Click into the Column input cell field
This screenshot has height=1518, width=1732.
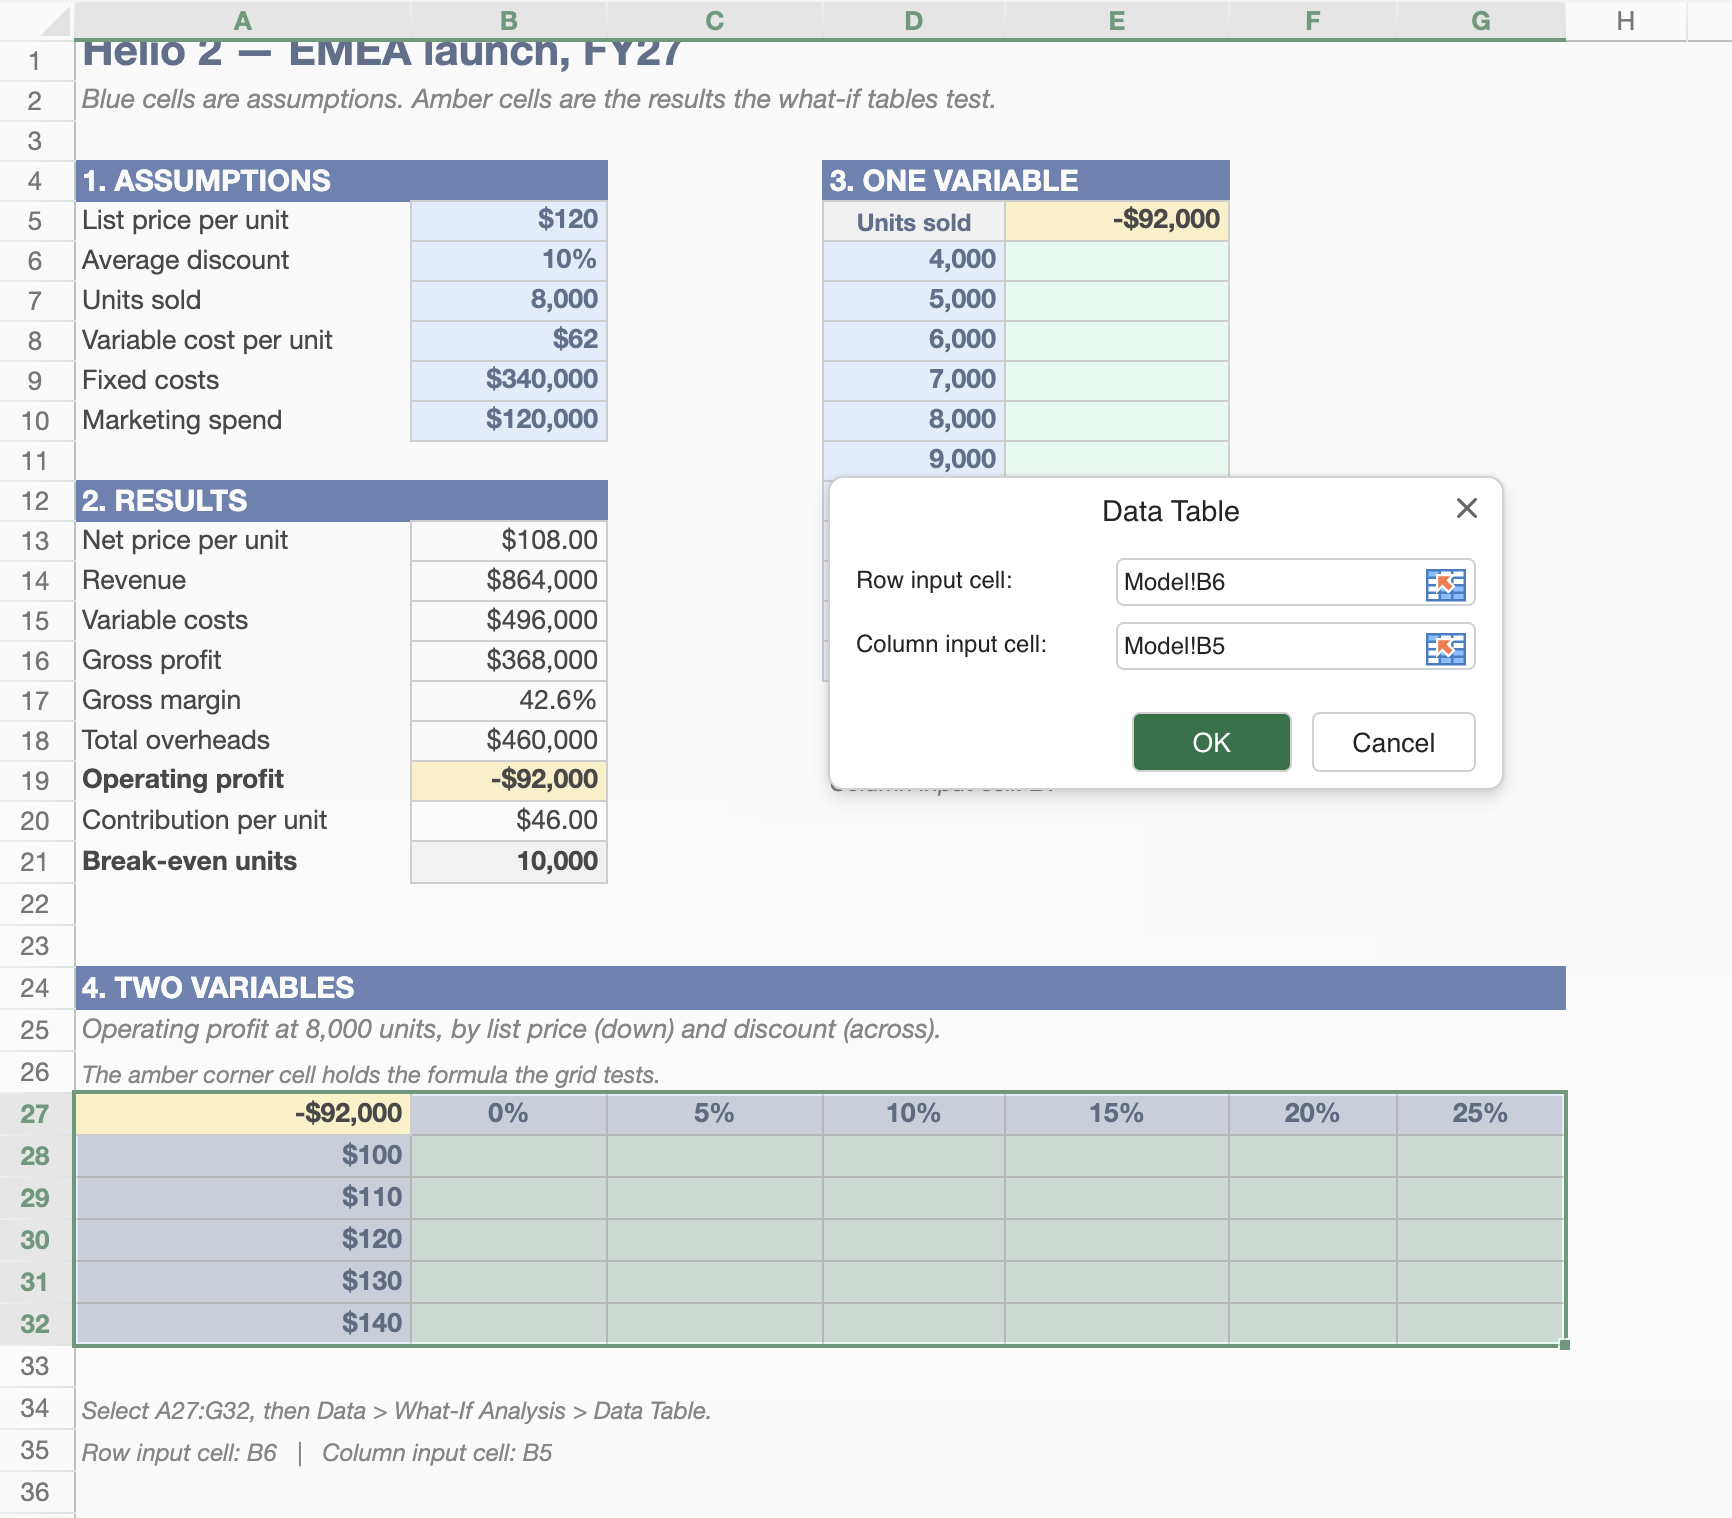[x=1295, y=646]
